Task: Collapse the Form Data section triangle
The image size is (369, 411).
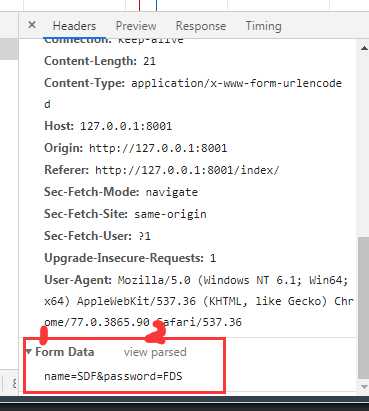Action: click(x=29, y=351)
